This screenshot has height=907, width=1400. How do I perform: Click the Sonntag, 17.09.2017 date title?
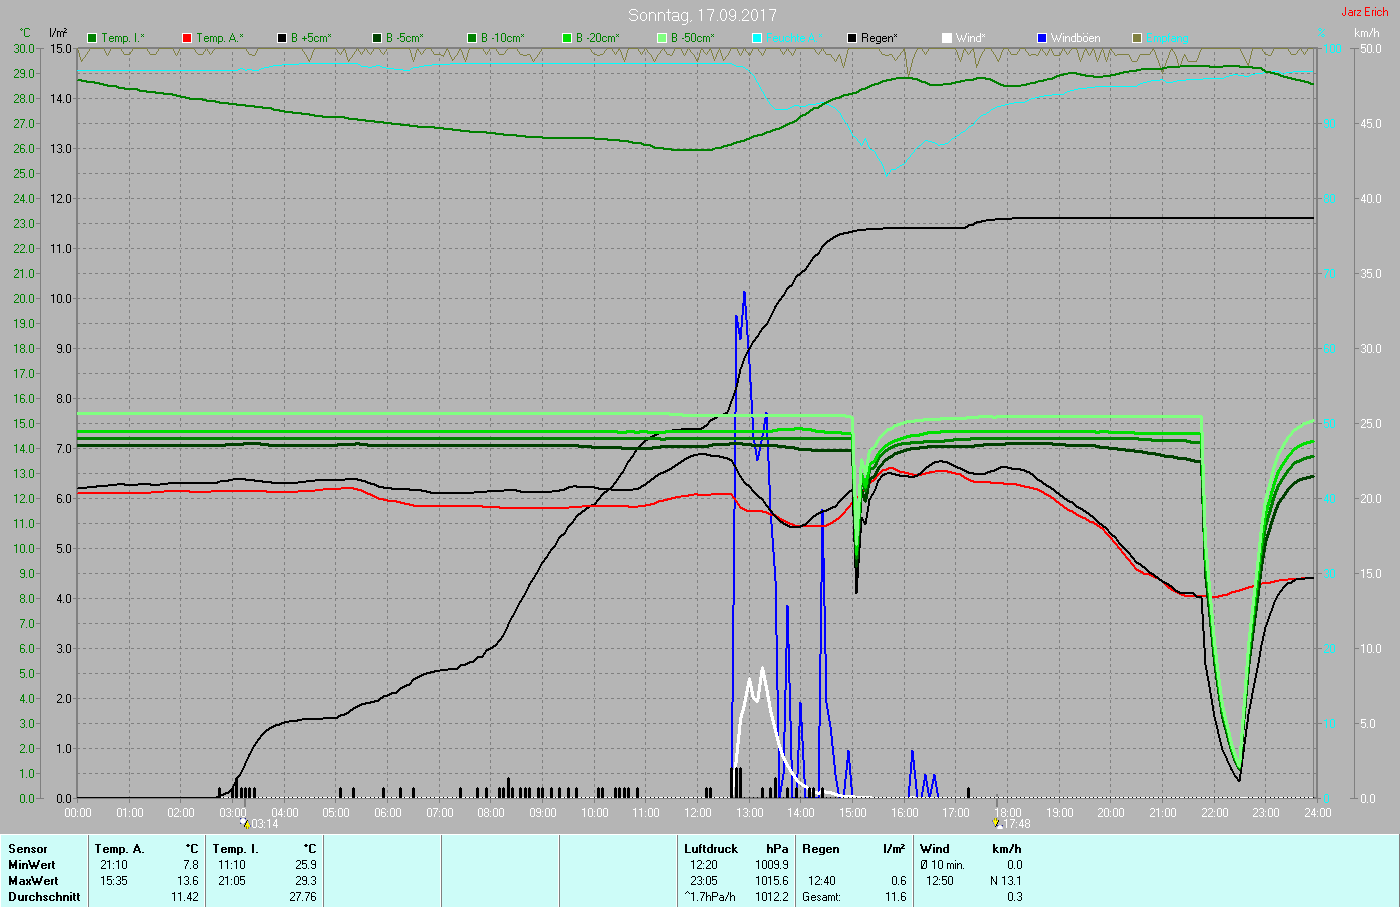tap(702, 15)
